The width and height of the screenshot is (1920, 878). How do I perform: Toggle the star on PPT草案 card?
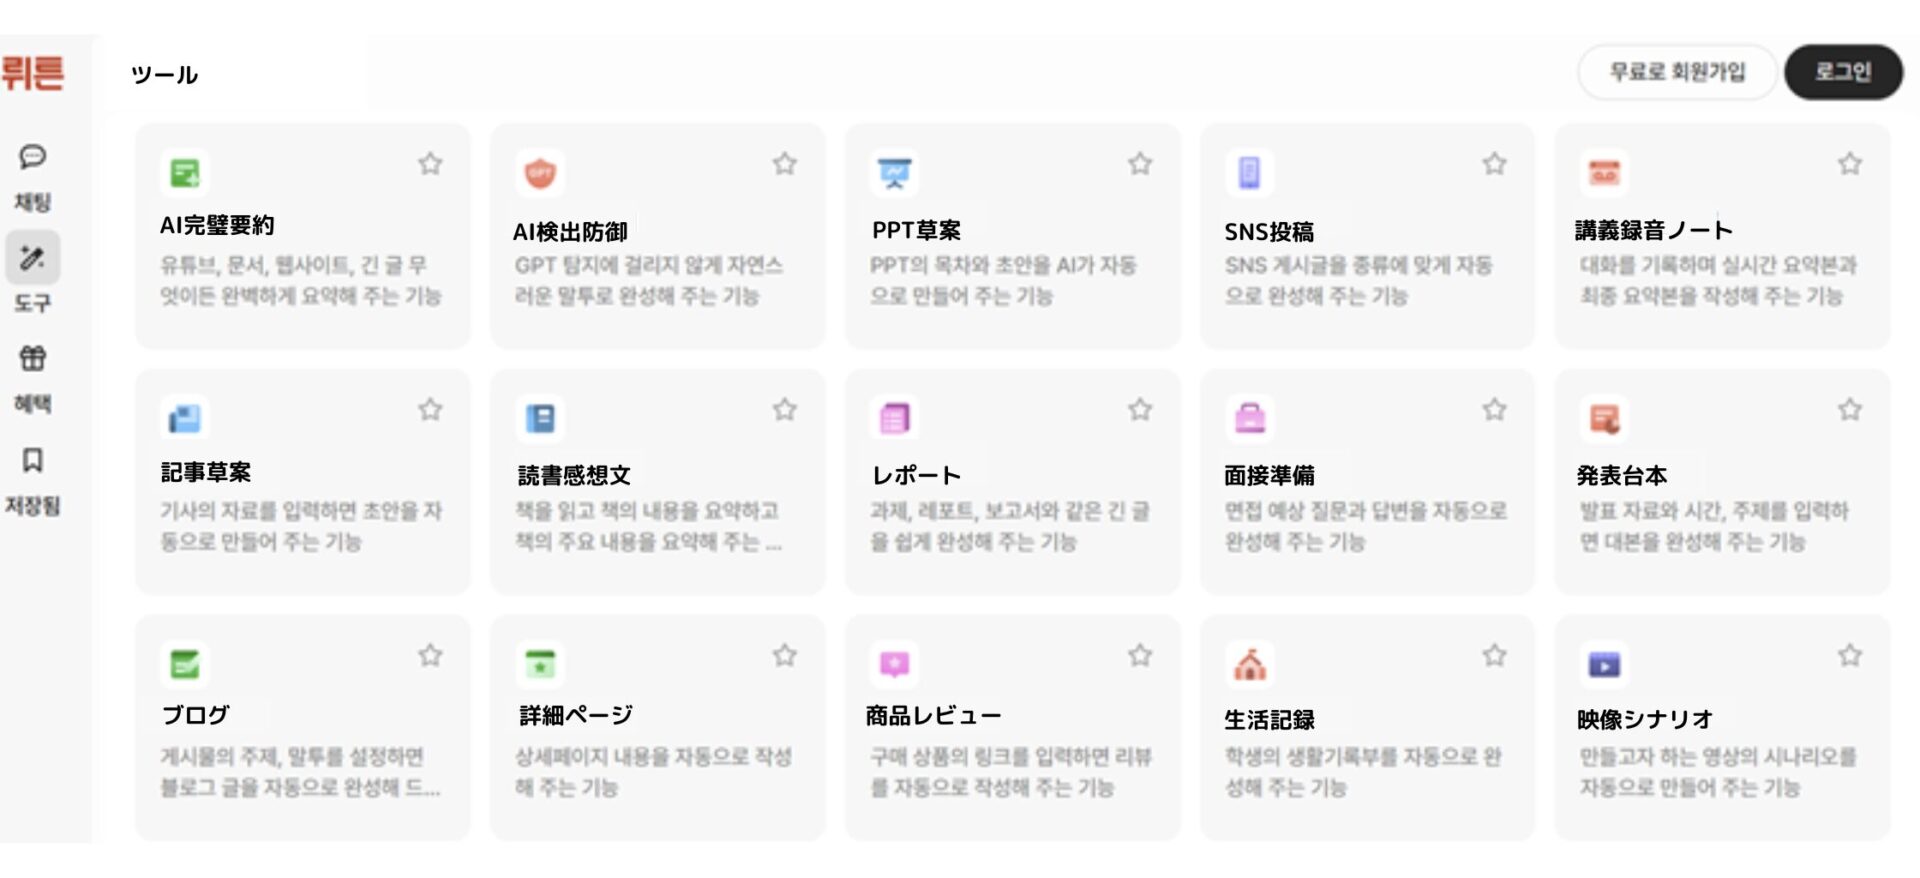coord(1140,163)
